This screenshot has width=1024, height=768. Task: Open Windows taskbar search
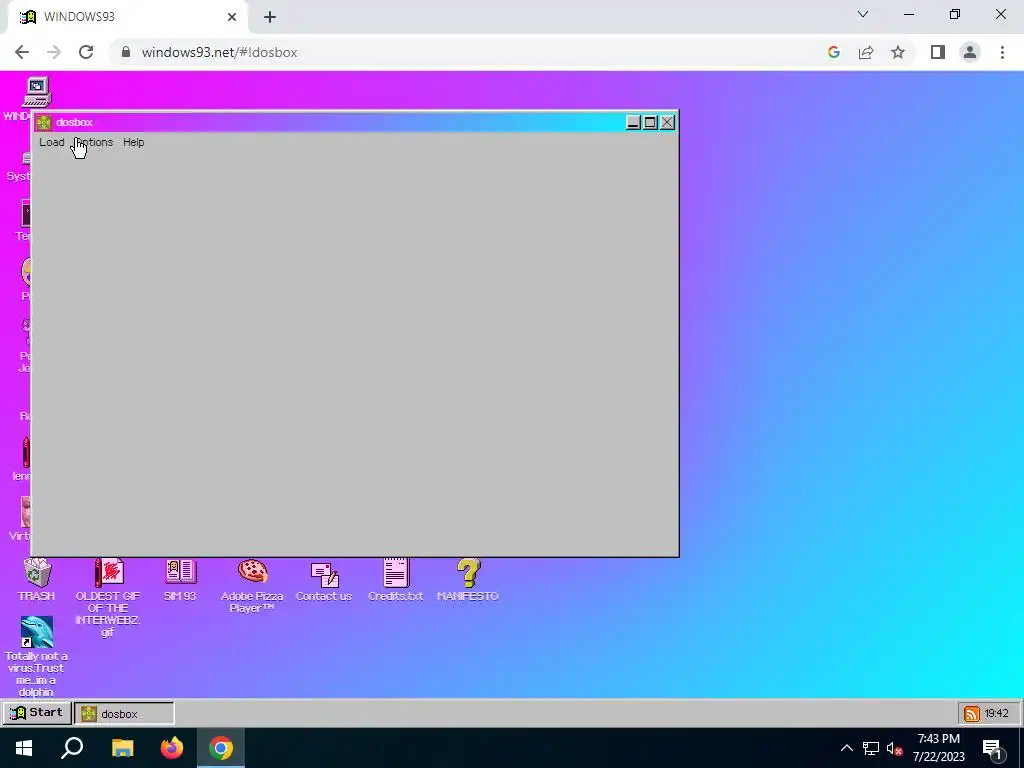click(x=72, y=748)
